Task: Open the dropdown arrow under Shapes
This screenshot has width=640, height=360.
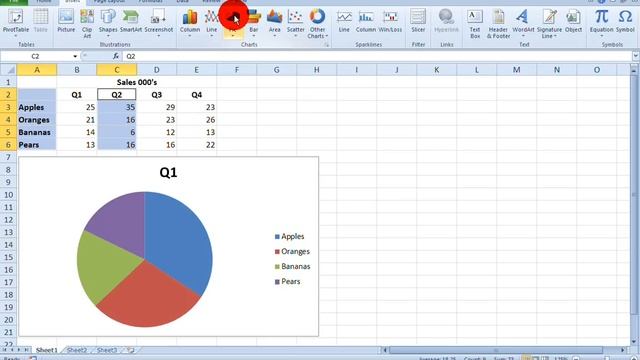Action: [108, 36]
